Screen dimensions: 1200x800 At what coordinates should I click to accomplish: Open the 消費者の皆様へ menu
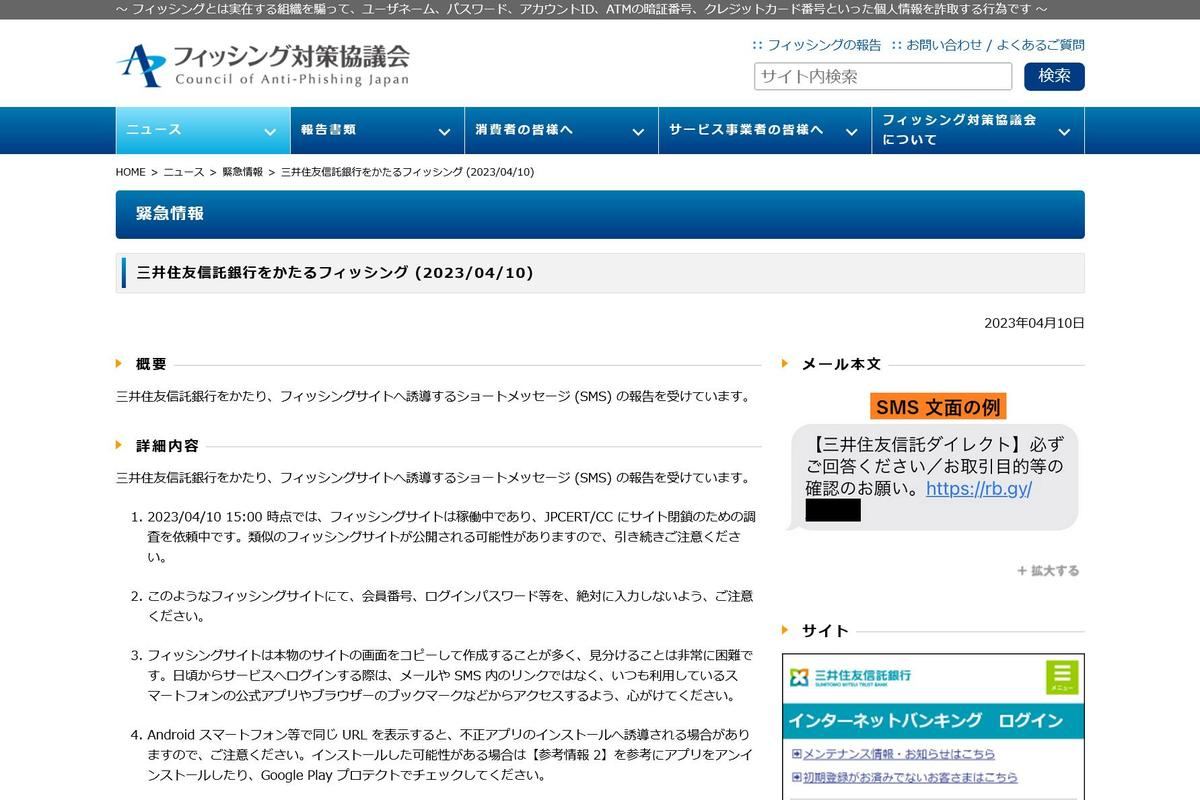click(560, 130)
